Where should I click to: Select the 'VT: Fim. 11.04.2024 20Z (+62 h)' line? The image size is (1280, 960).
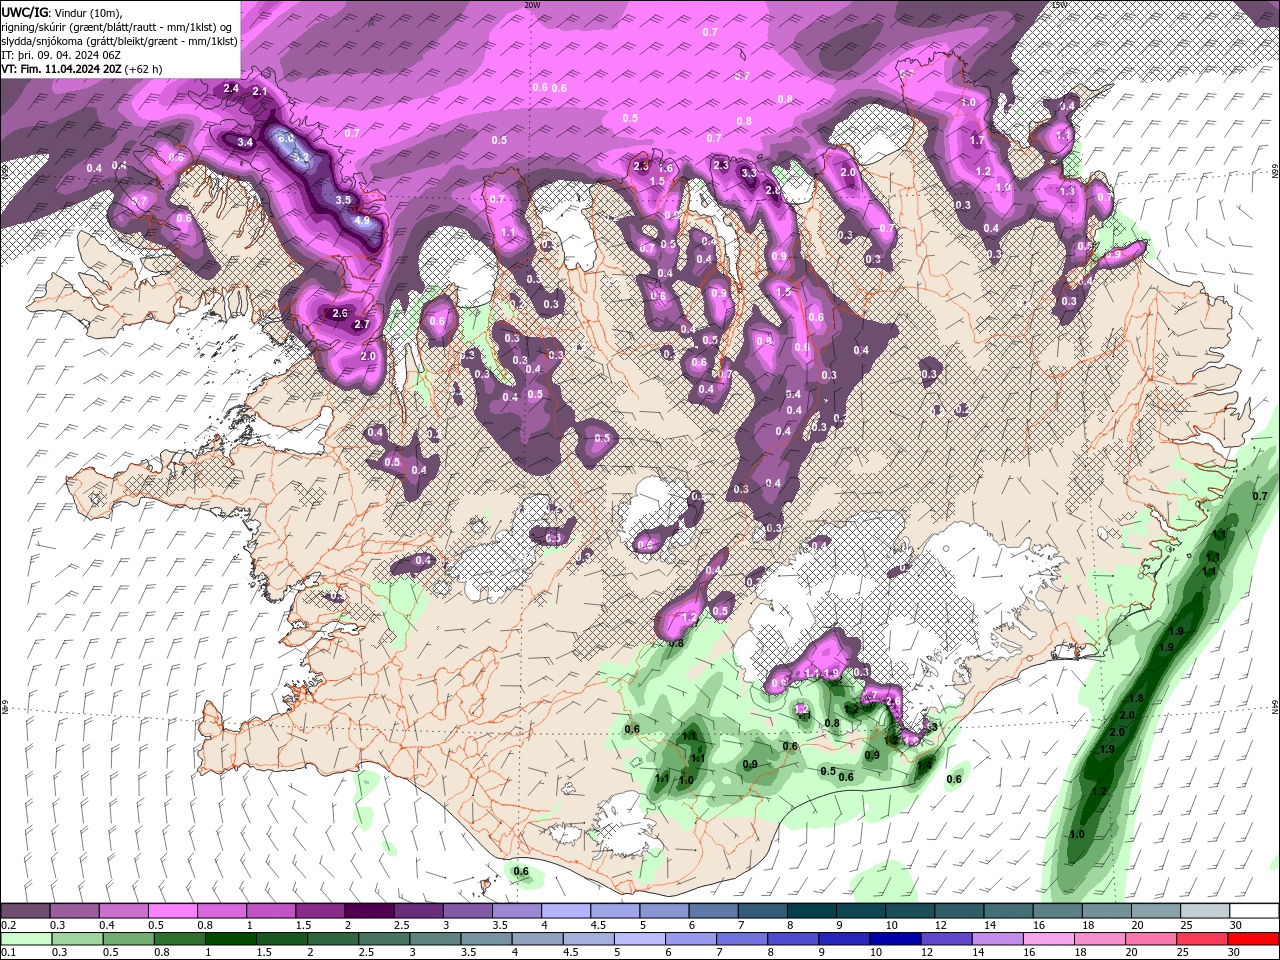(82, 69)
